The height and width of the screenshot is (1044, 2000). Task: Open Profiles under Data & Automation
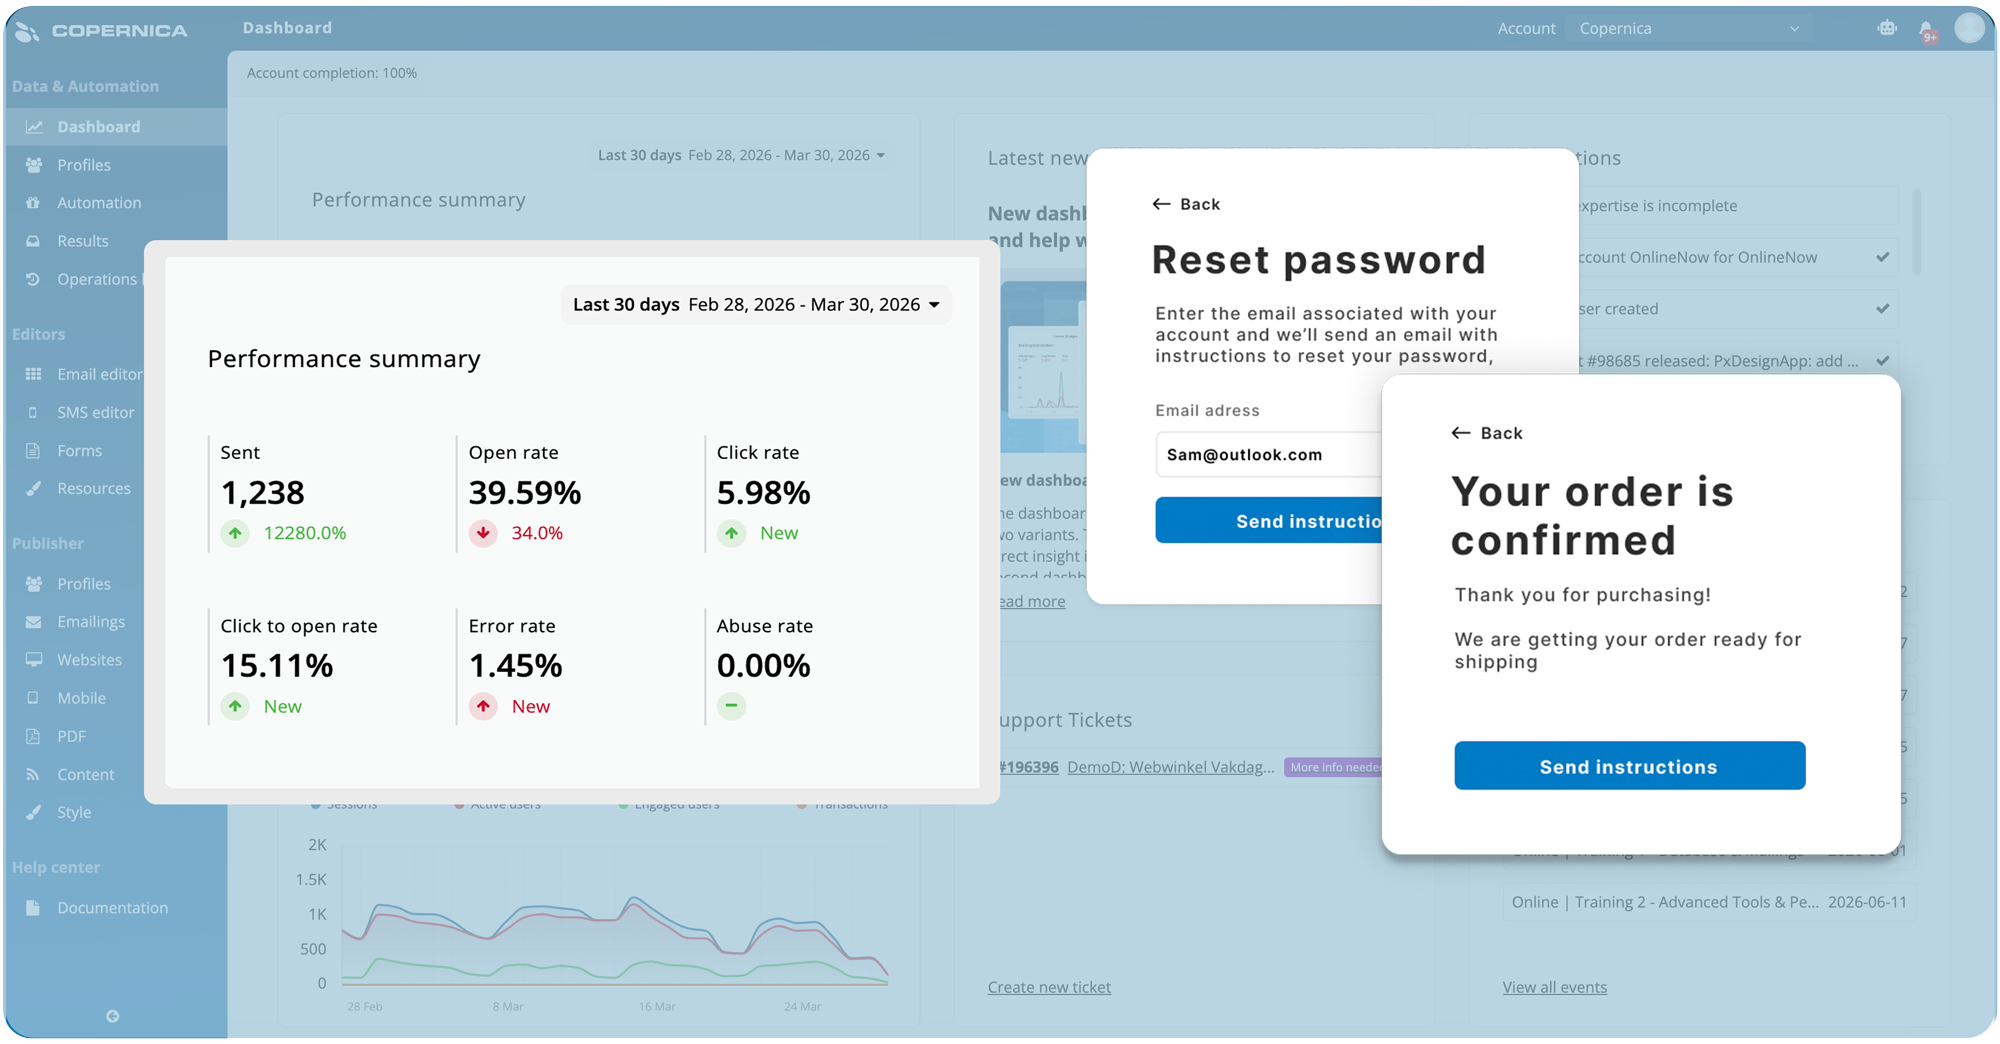83,165
